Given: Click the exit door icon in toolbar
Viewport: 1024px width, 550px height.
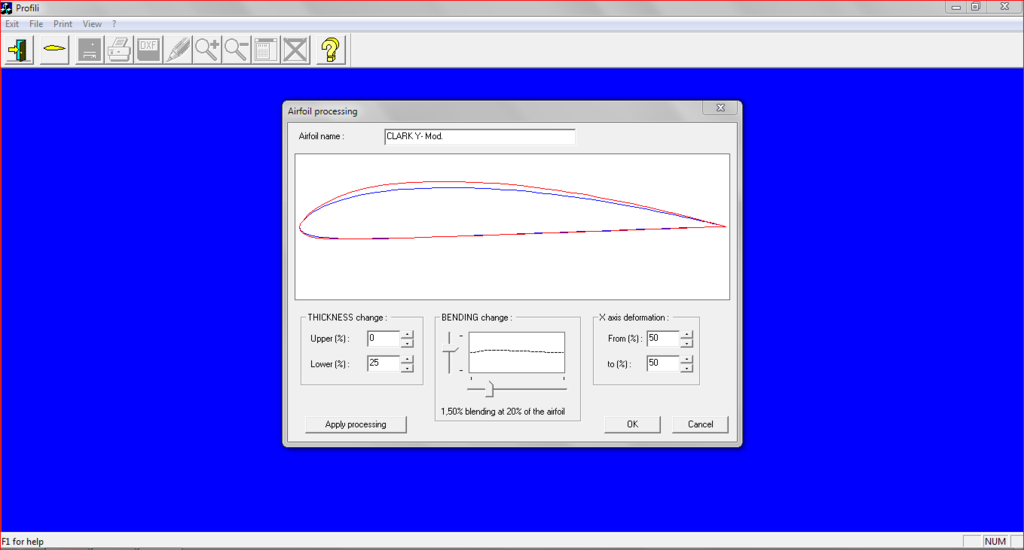Looking at the screenshot, I should point(19,49).
